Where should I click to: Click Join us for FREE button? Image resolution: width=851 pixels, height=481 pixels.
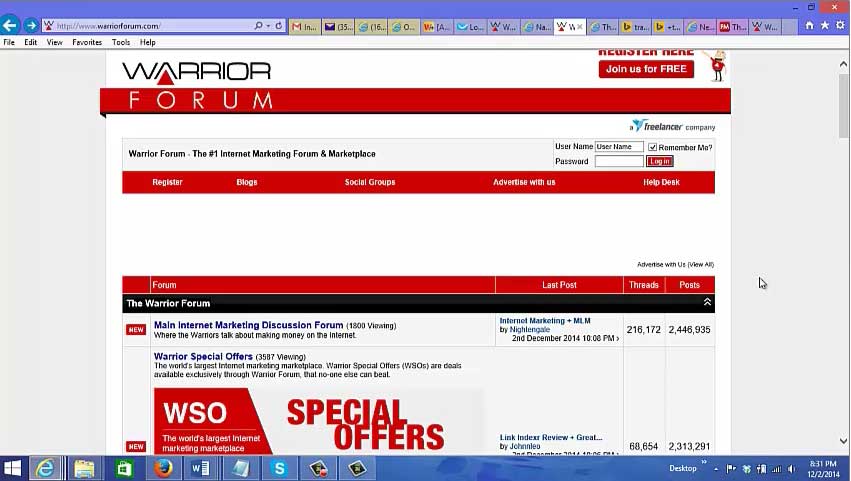click(x=646, y=69)
